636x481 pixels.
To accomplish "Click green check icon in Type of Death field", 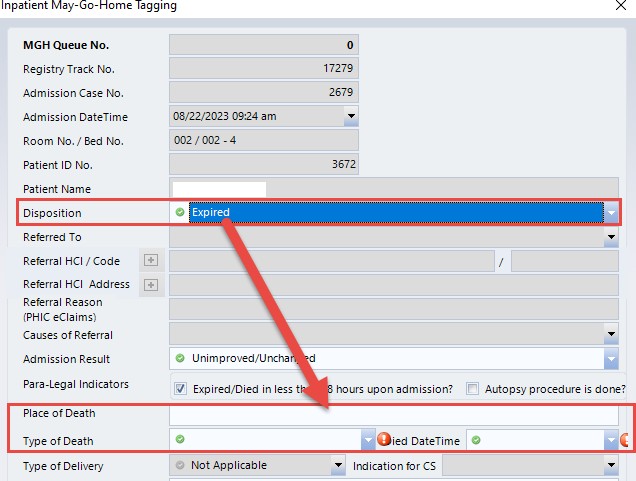I will coord(180,440).
